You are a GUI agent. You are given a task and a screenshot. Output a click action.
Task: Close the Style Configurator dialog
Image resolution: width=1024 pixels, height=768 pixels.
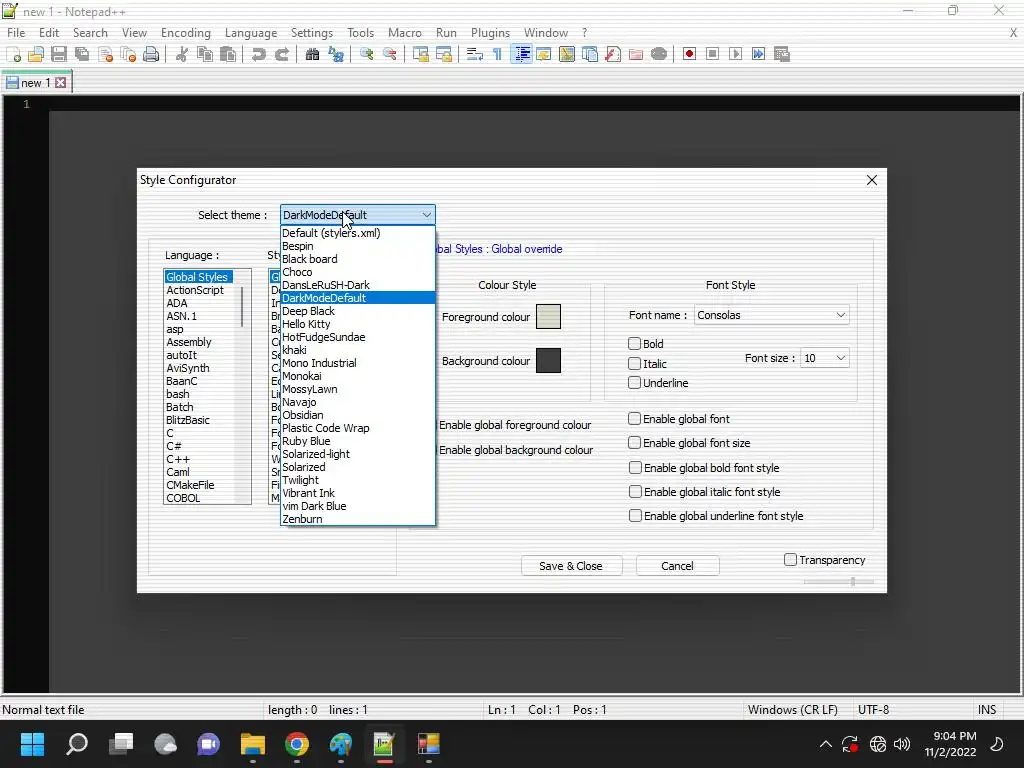(x=871, y=180)
